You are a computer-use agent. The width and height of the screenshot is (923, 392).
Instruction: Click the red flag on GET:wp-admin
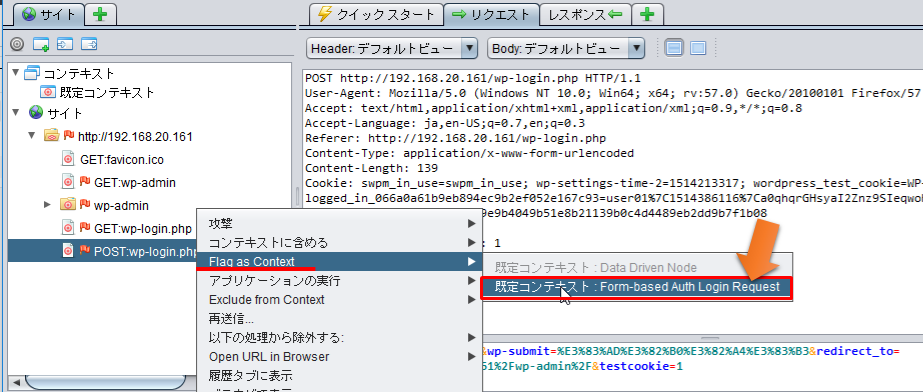click(x=85, y=181)
